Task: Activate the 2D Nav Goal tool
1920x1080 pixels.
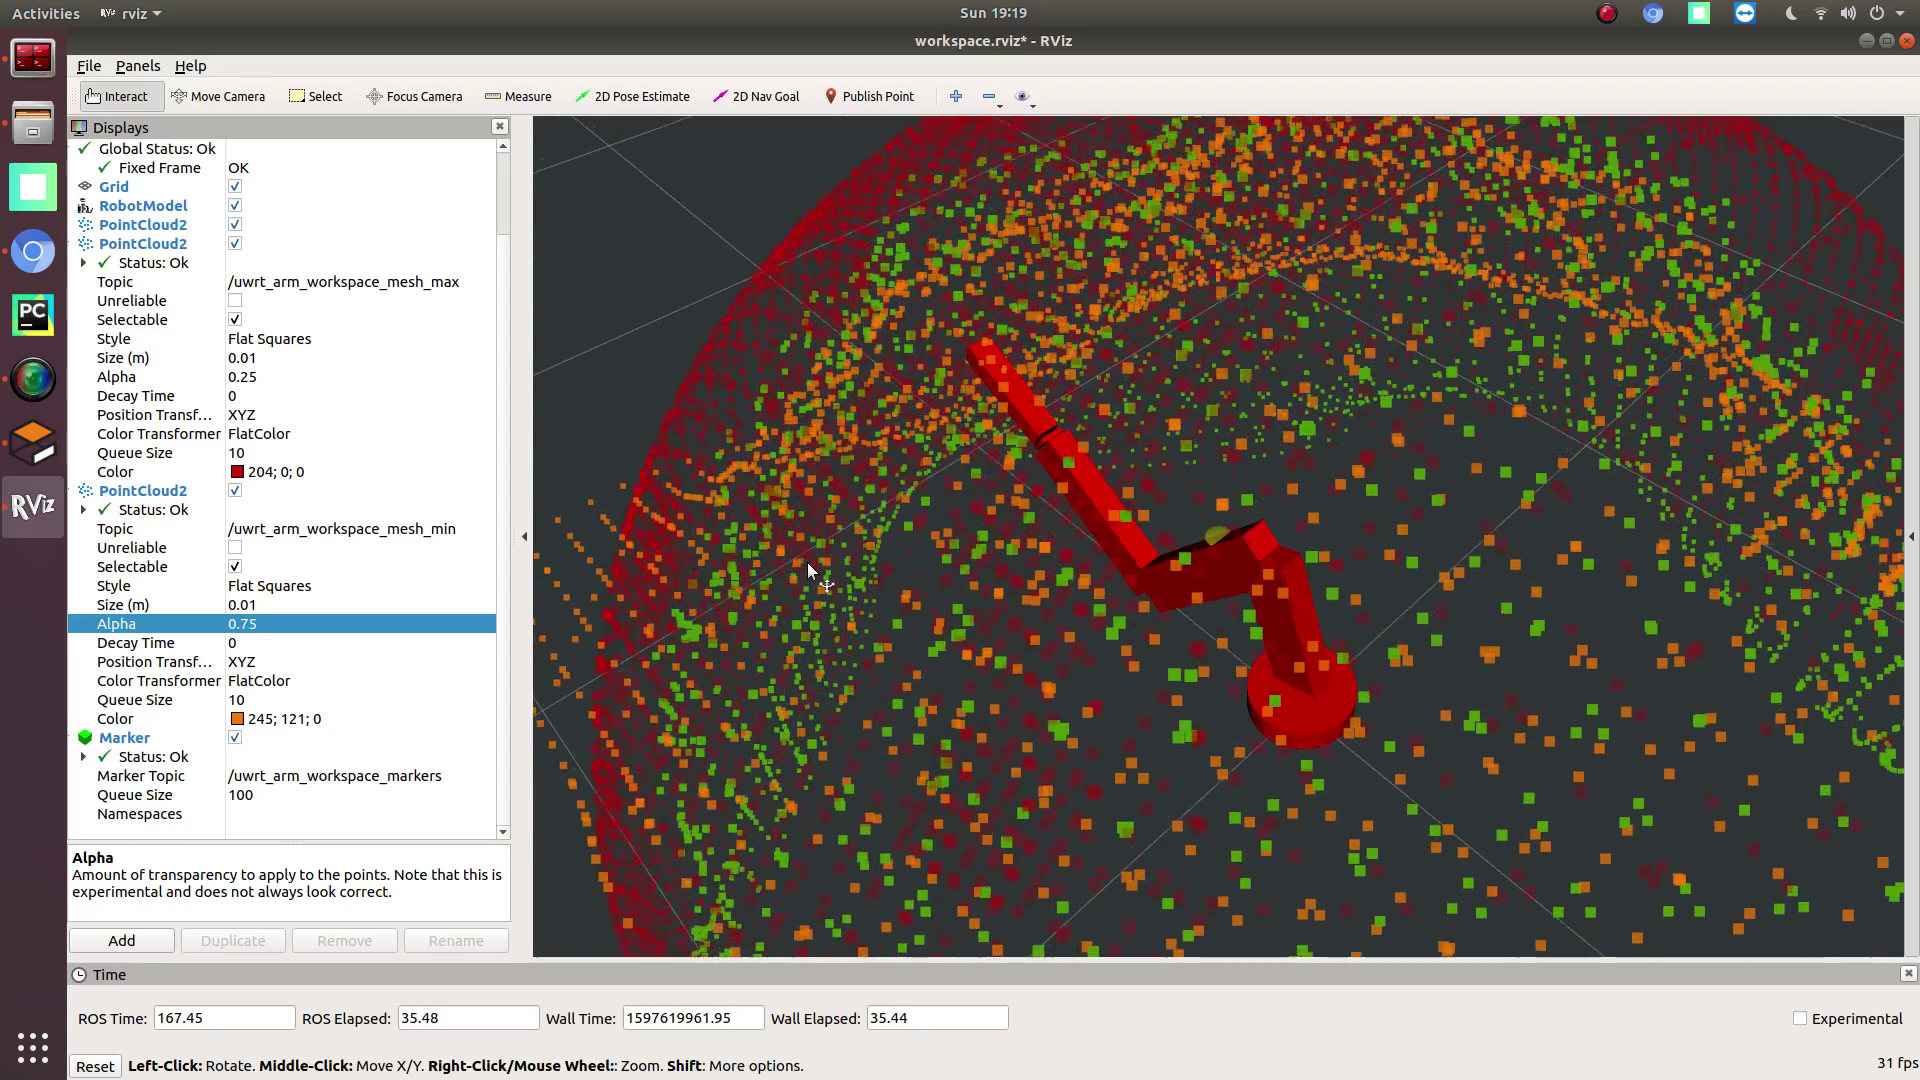Action: pyautogui.click(x=756, y=96)
